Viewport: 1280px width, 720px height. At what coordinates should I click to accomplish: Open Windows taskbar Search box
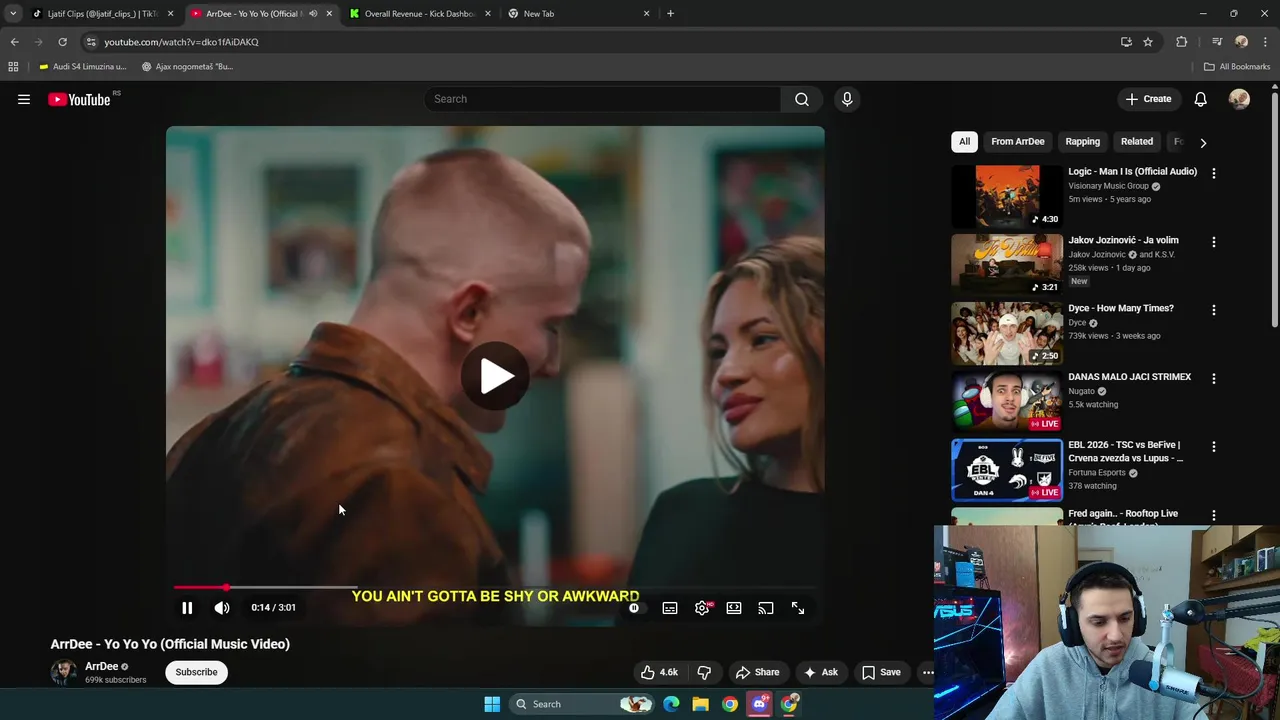582,704
